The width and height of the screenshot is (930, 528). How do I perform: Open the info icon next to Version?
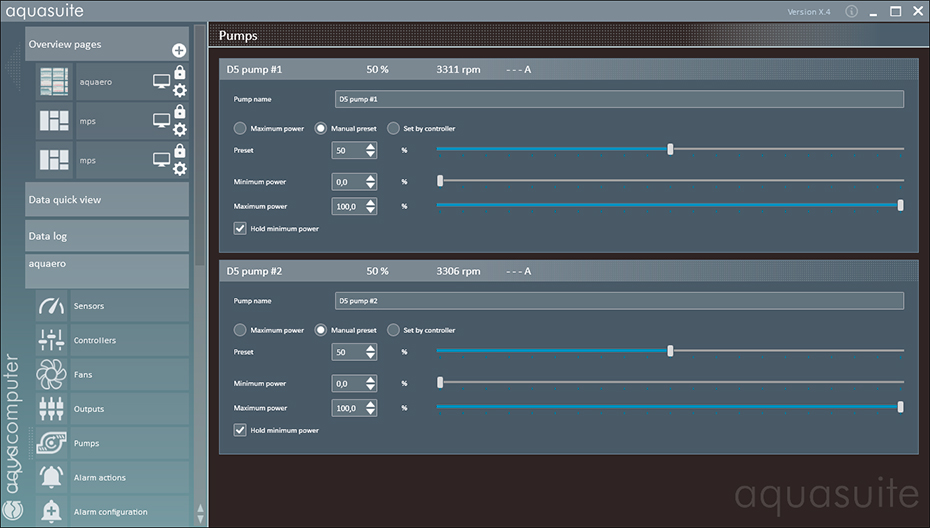click(x=851, y=12)
